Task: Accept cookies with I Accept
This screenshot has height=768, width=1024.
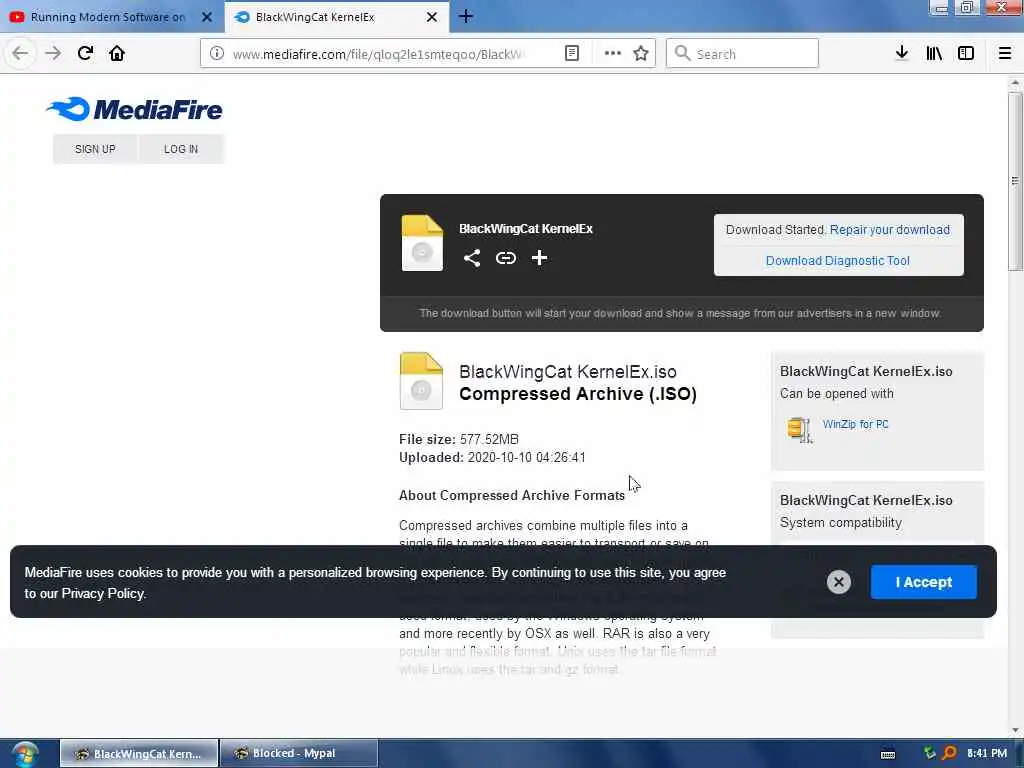Action: pyautogui.click(x=923, y=582)
